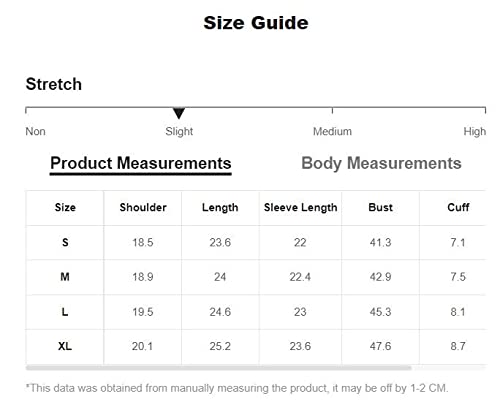Click the Size Guide title
Viewport: 500px width, 410px height.
click(256, 23)
